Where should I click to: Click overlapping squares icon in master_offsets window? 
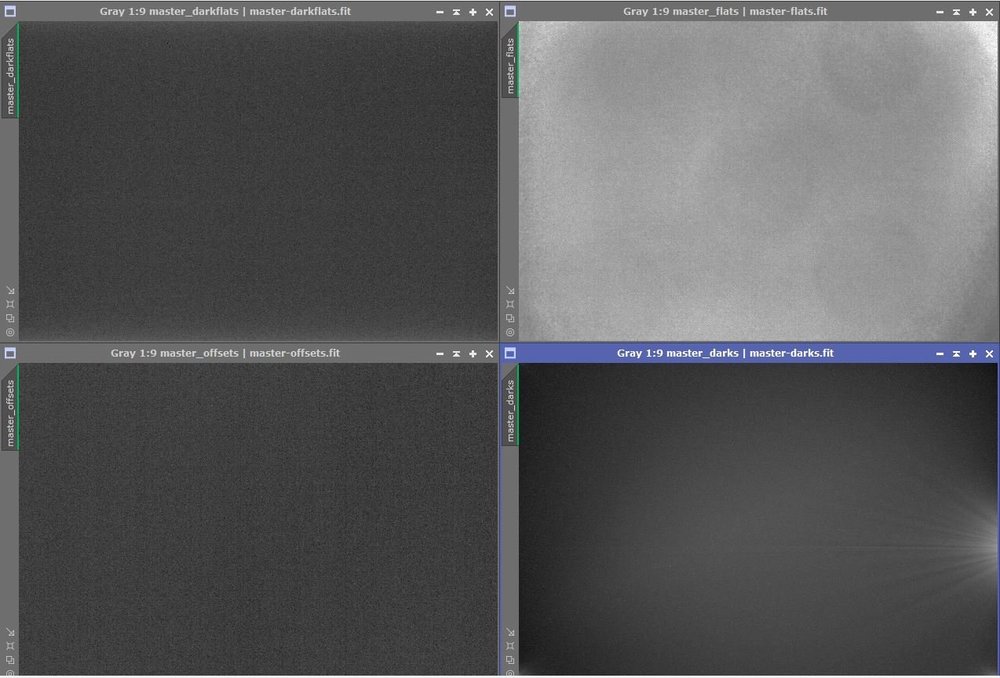[10, 660]
